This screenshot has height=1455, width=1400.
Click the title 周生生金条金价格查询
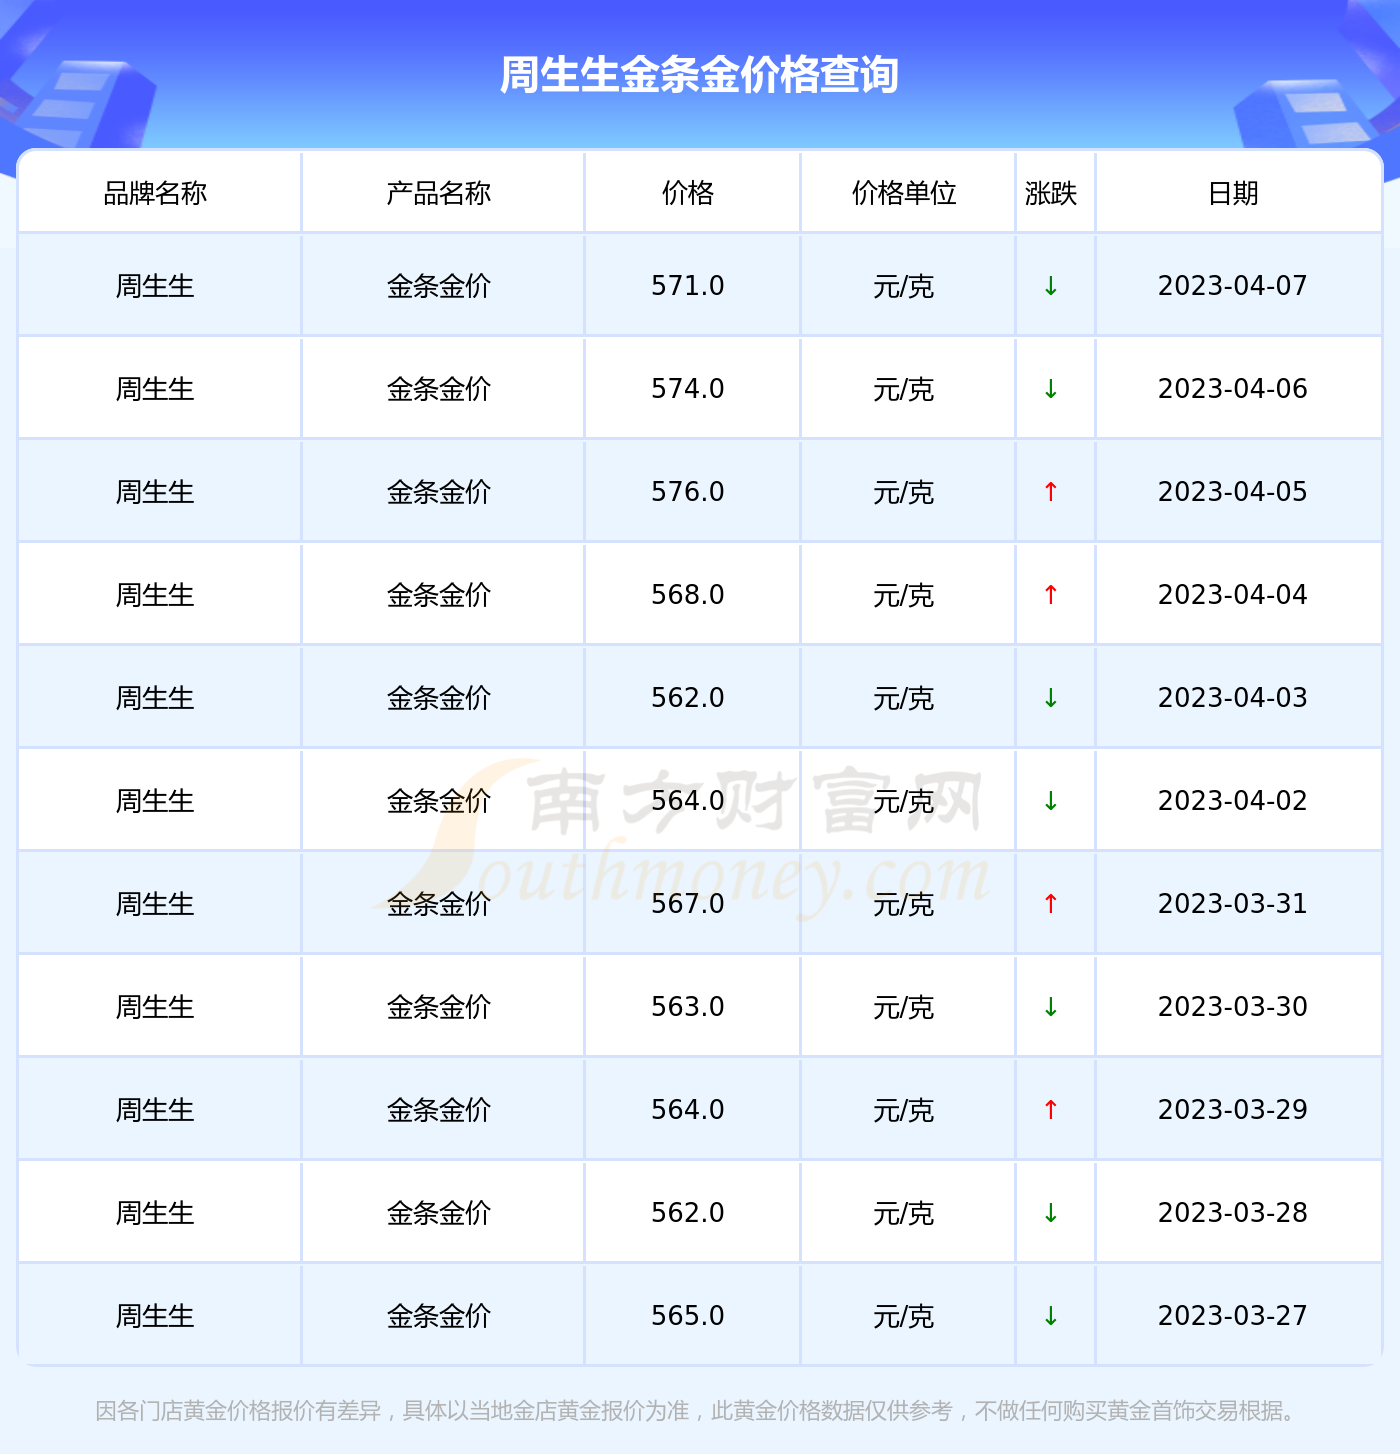(699, 75)
